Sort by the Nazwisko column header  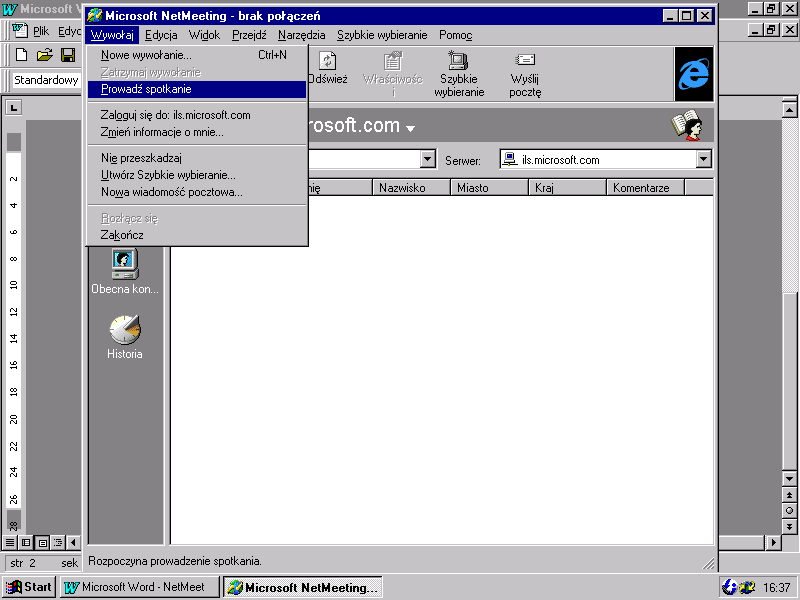[411, 188]
